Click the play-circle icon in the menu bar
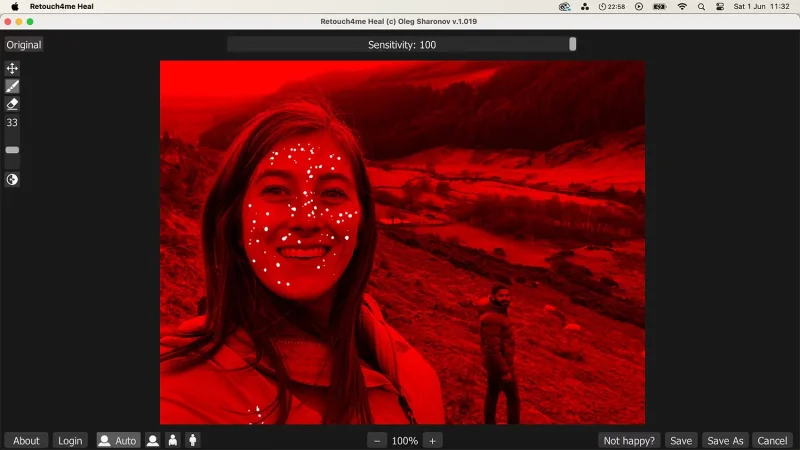Screen dimensions: 800x450 (x=639, y=7)
